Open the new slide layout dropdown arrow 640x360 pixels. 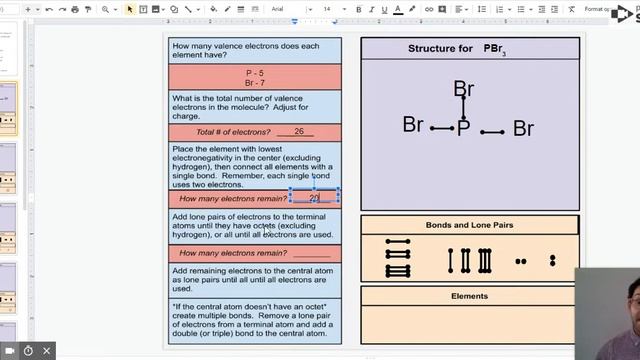coord(38,9)
